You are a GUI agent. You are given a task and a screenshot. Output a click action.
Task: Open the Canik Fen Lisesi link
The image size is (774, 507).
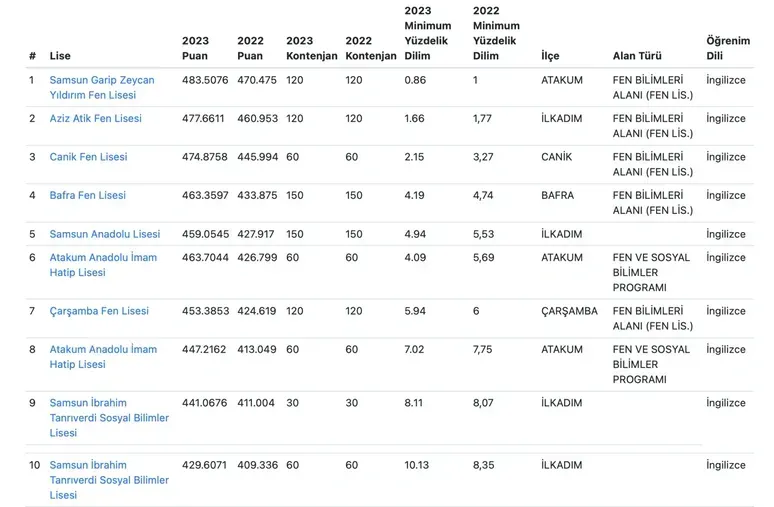(88, 157)
